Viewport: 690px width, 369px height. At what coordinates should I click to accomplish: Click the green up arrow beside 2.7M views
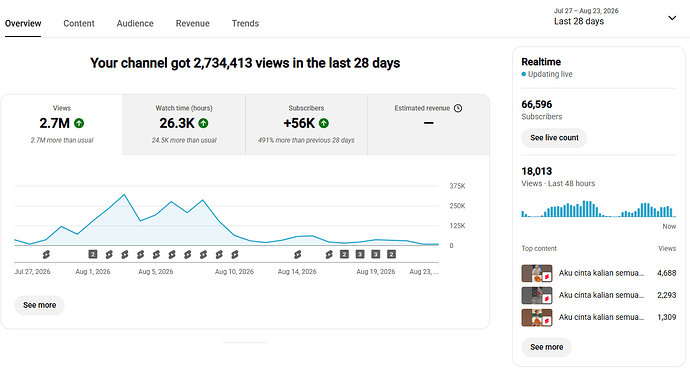[x=79, y=123]
